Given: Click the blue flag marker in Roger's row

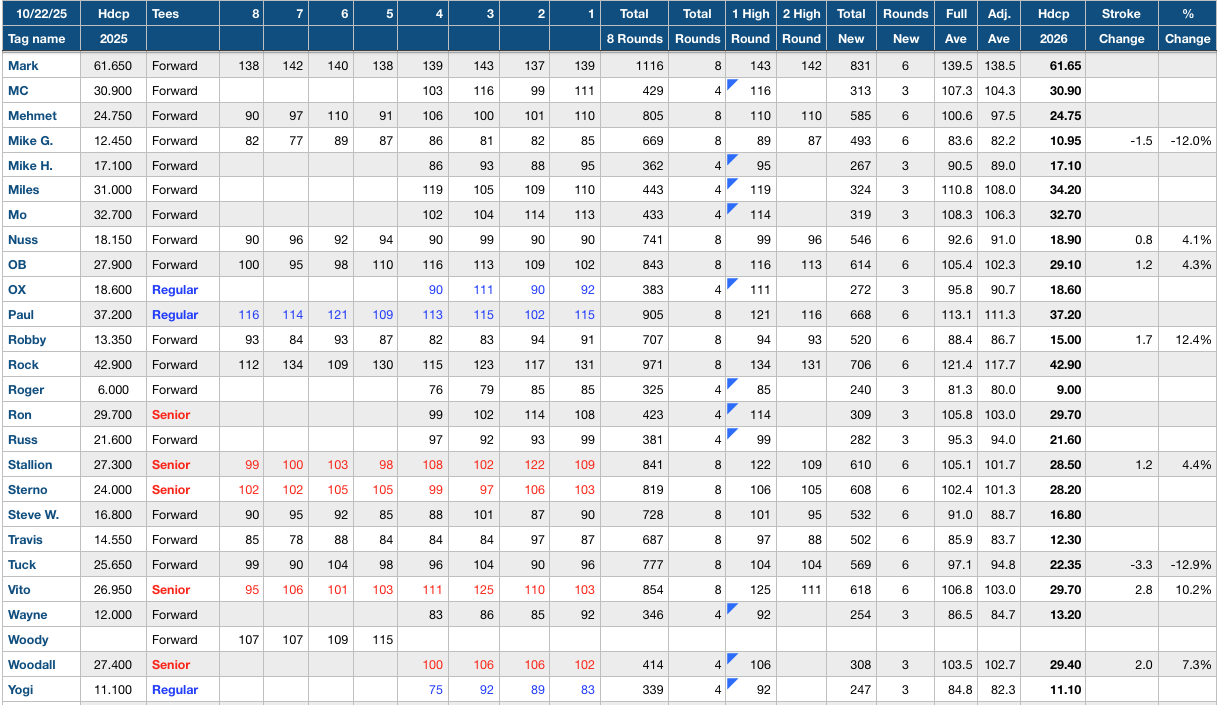Looking at the screenshot, I should click(731, 383).
